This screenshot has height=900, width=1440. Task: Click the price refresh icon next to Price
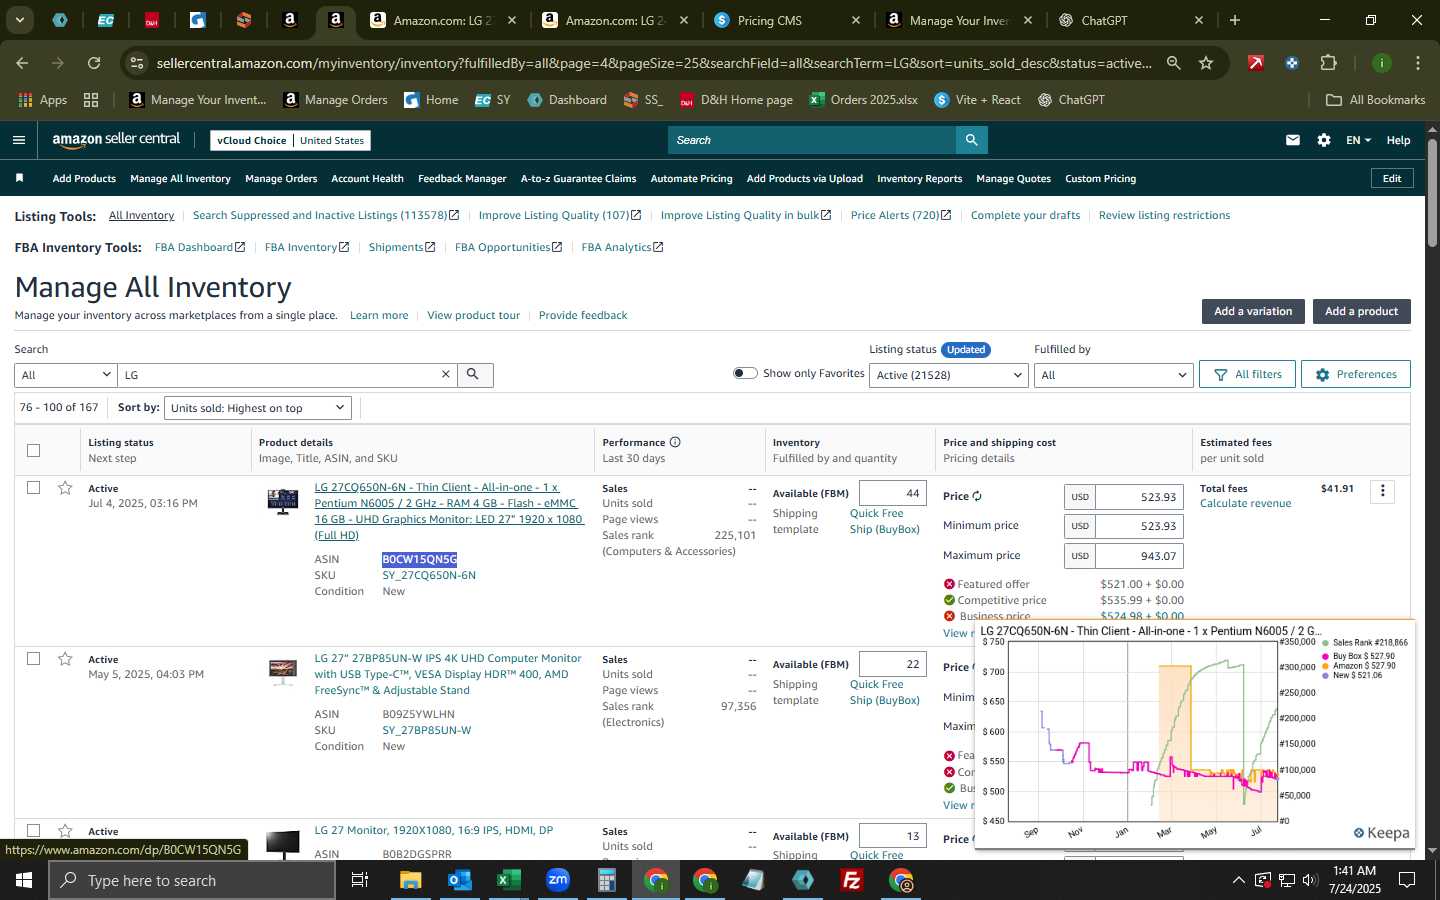coord(977,496)
